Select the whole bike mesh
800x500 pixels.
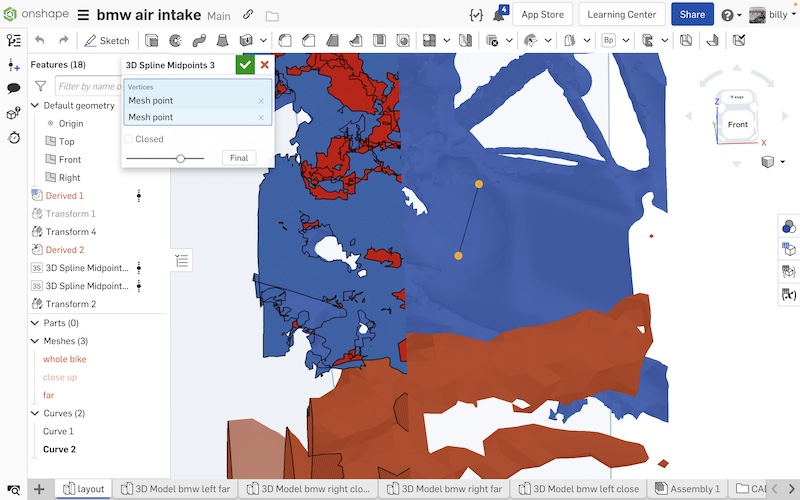[x=64, y=359]
